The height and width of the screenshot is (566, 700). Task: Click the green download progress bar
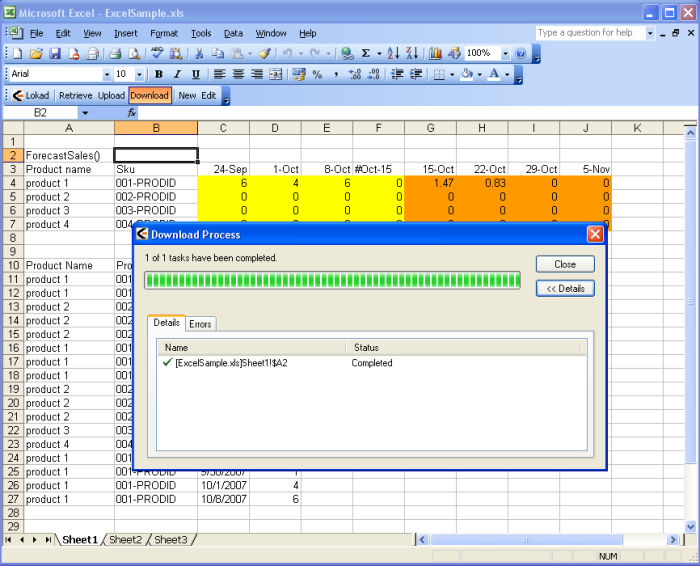(332, 280)
